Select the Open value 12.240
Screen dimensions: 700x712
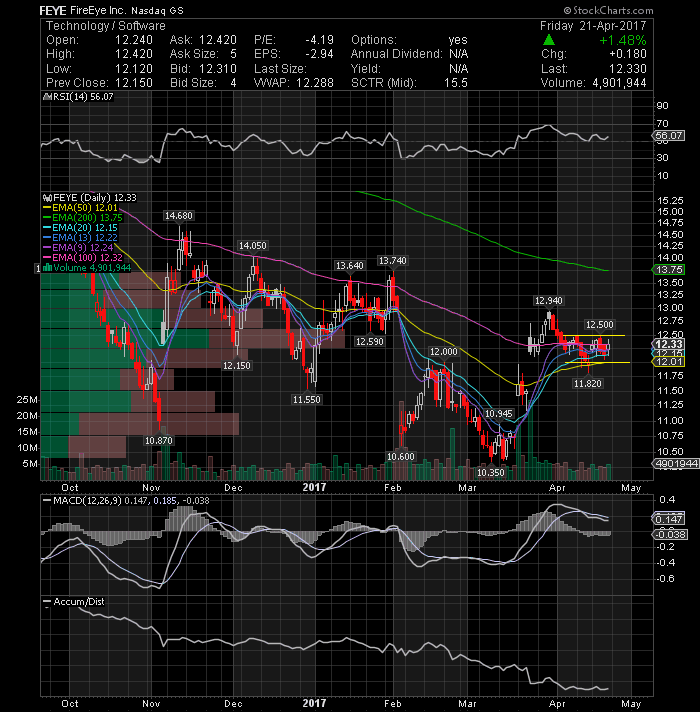point(133,40)
